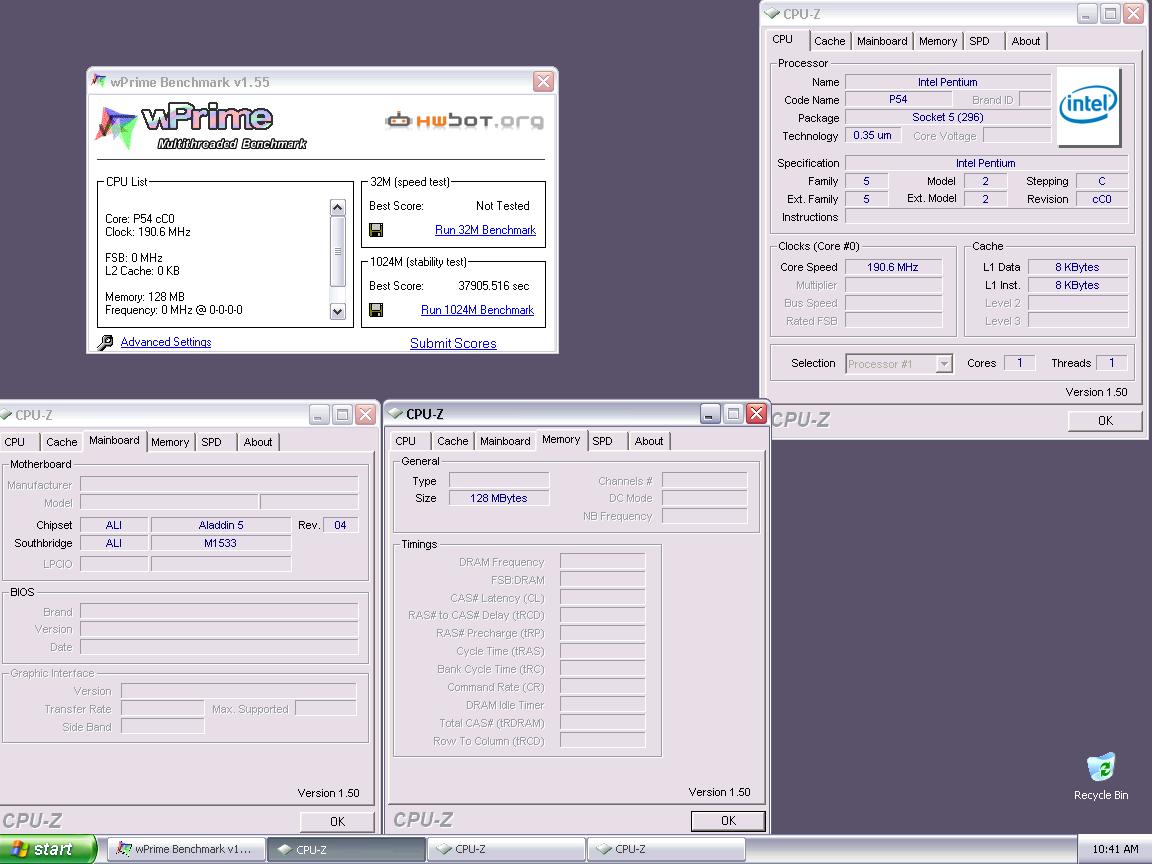
Task: Select Cache tab in Mainboard CPU-Z window
Action: point(62,442)
